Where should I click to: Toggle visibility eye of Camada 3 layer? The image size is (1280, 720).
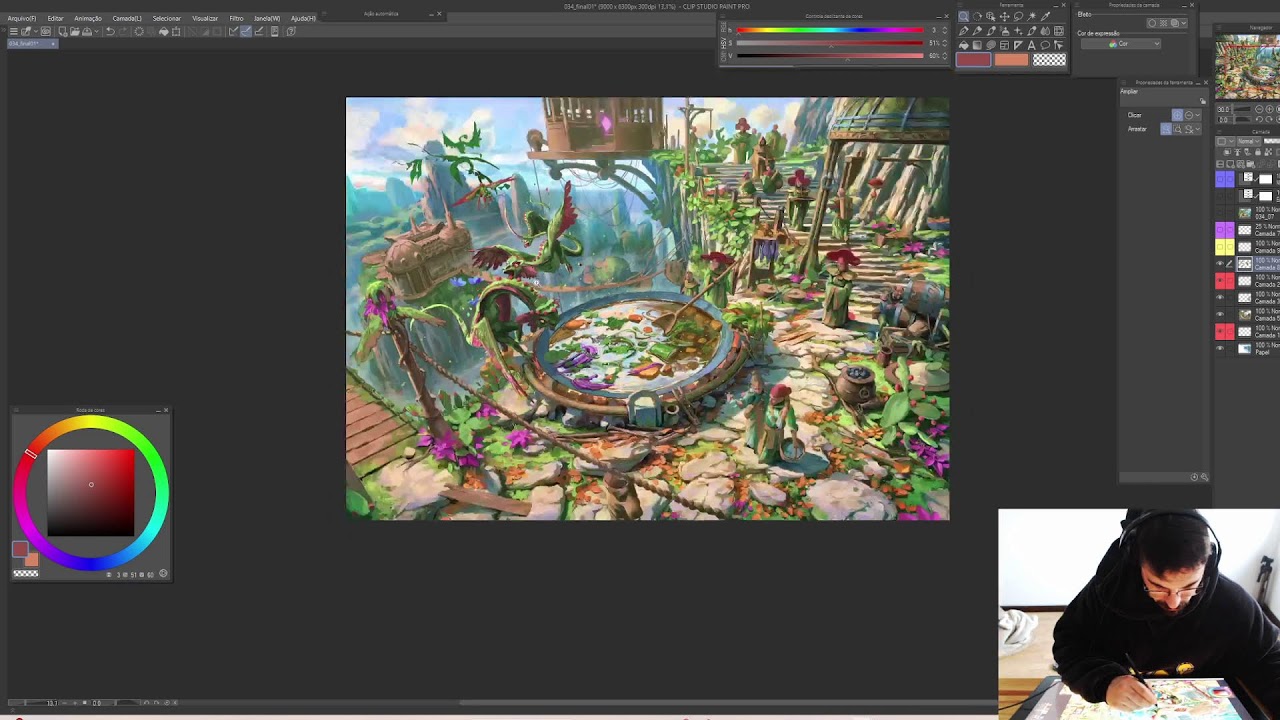[x=1220, y=298]
